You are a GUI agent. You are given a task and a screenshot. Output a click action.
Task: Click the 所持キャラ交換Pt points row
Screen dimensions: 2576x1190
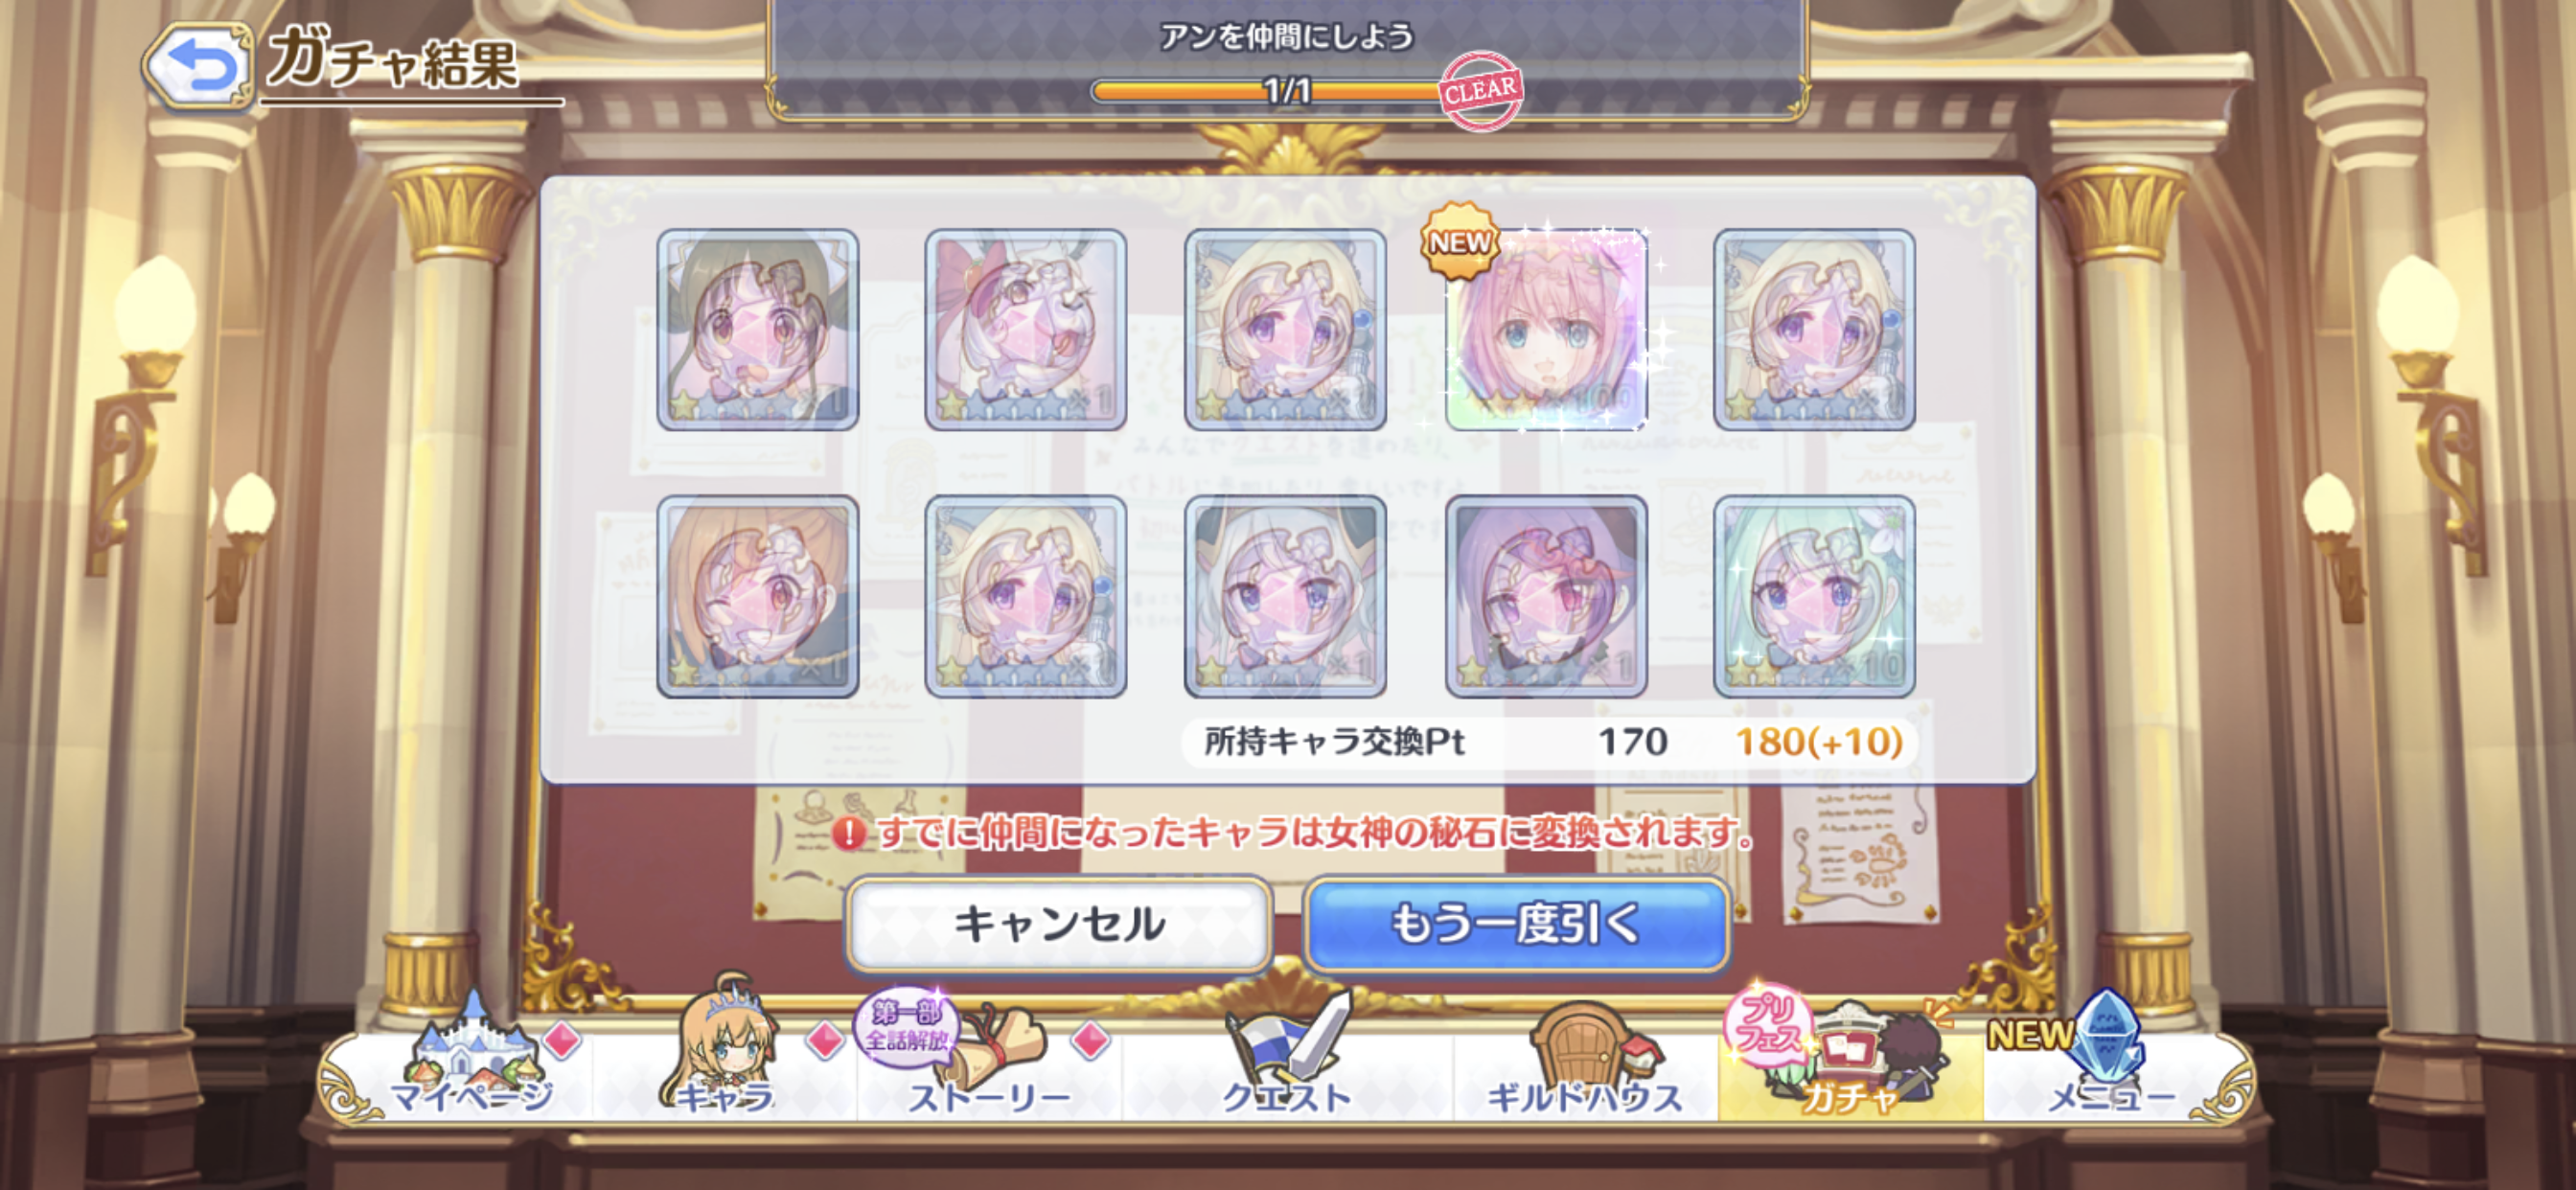1549,742
